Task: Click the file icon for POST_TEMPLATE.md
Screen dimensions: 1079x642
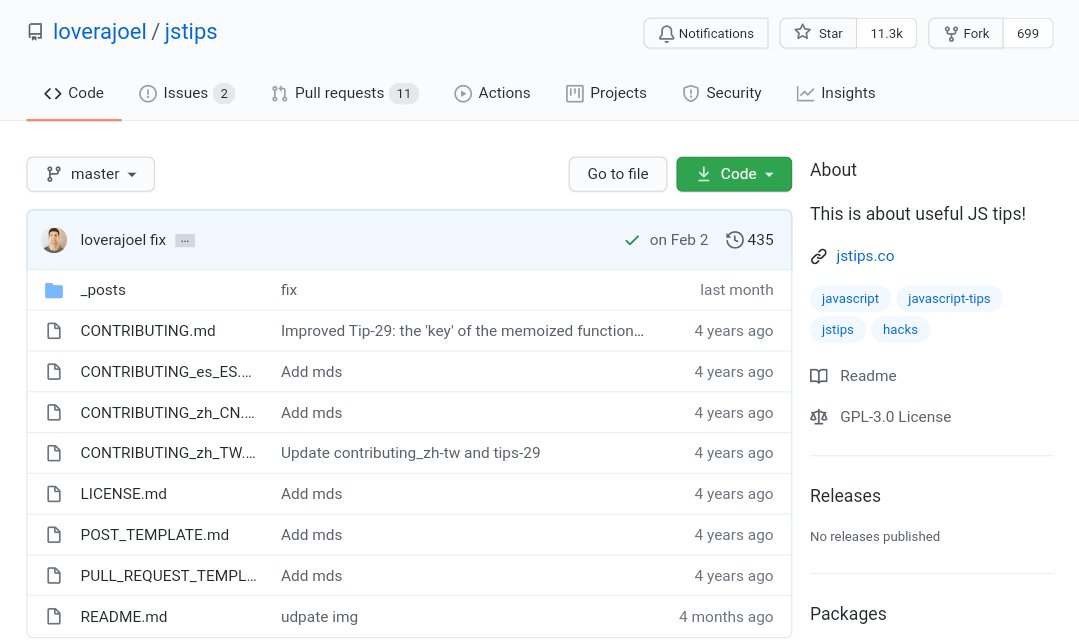Action: click(x=54, y=535)
